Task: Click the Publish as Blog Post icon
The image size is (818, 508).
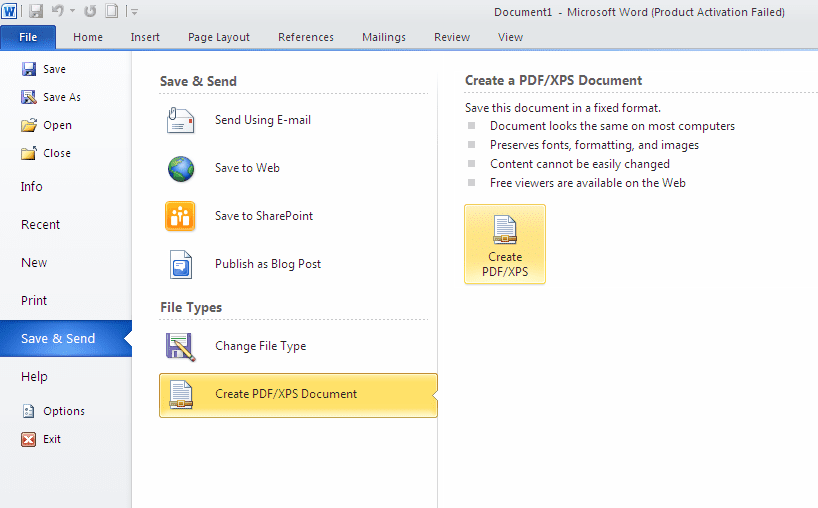Action: click(x=181, y=264)
